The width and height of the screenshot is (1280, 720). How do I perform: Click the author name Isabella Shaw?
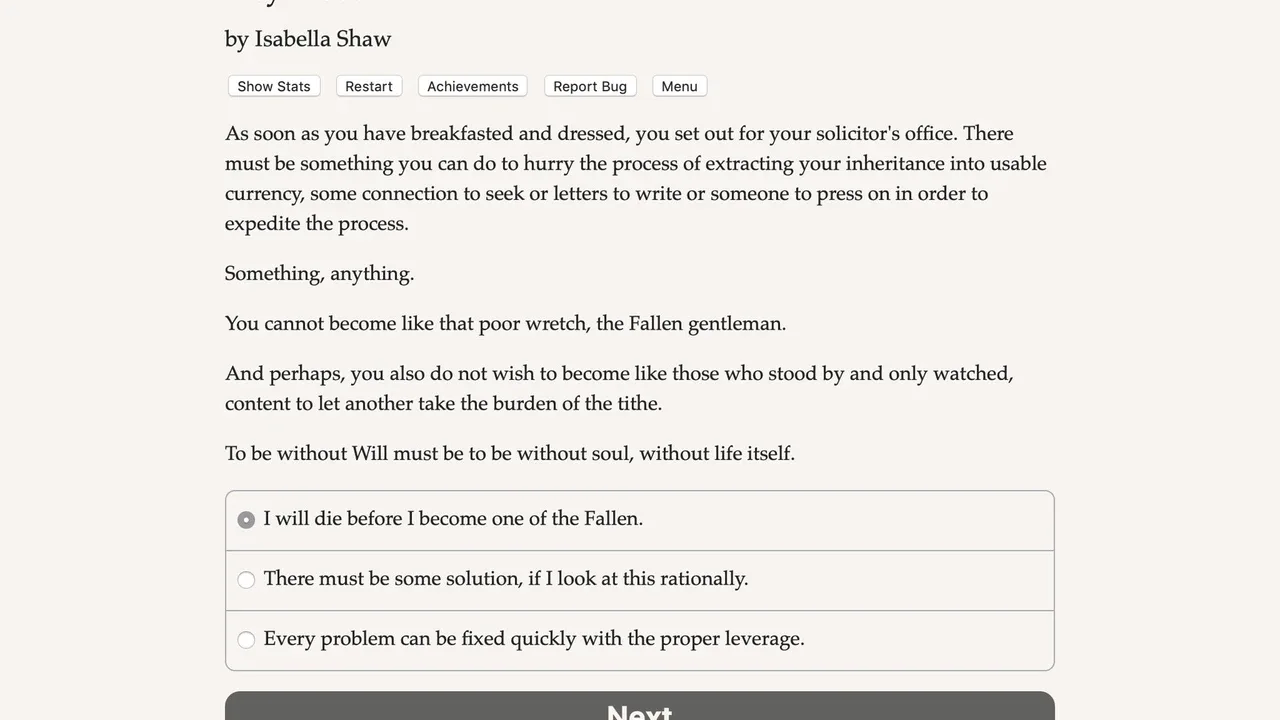[322, 39]
